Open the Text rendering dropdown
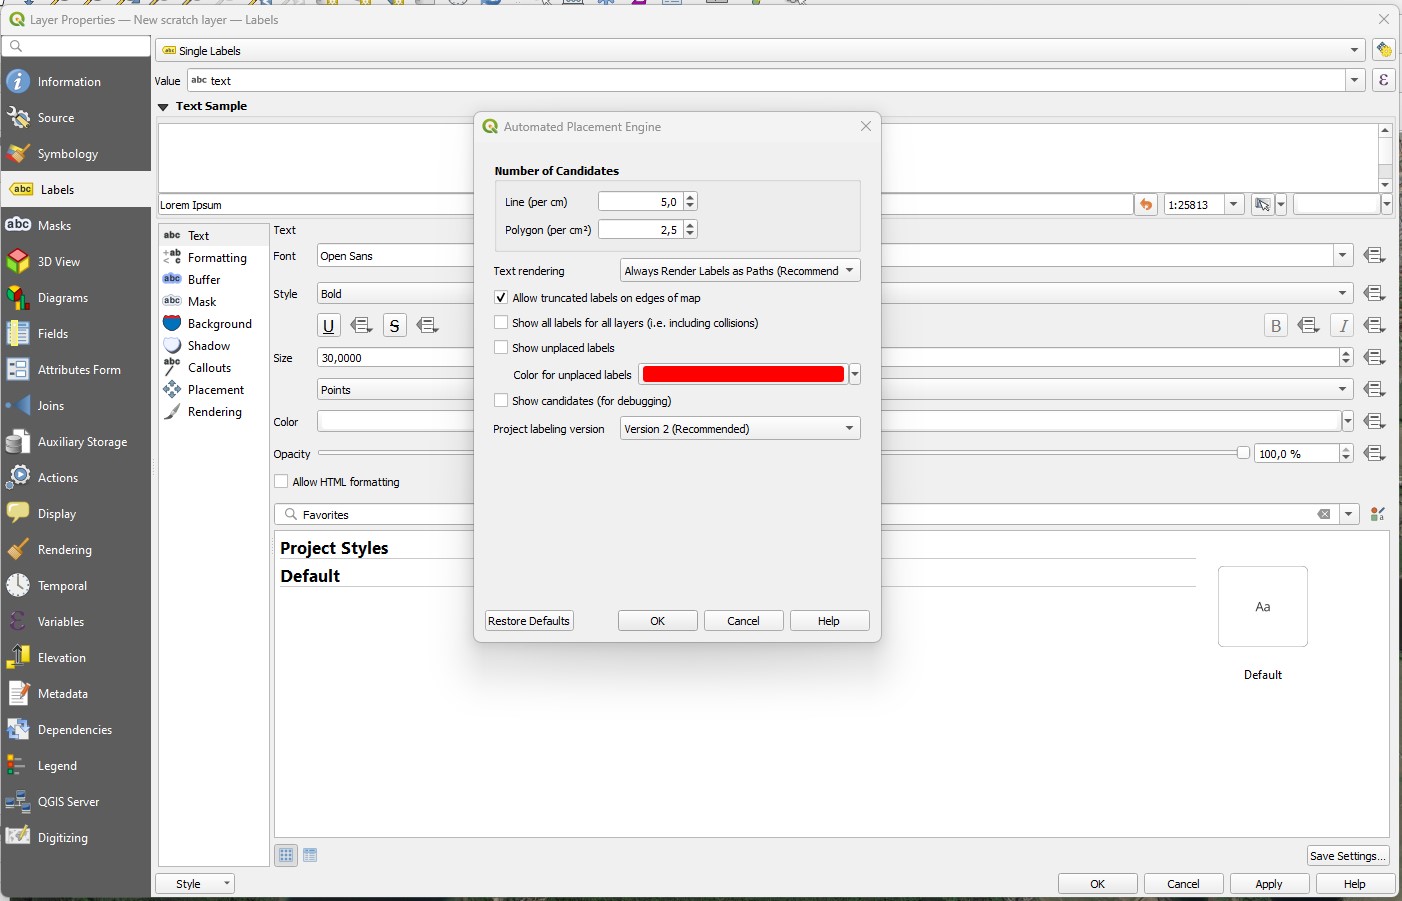Screen dimensions: 1402x901 [x=739, y=270]
